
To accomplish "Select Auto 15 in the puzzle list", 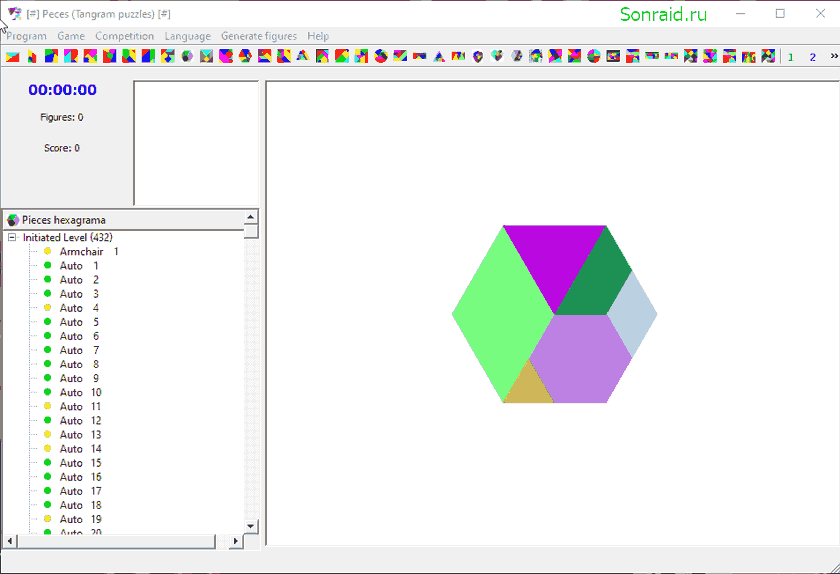I will click(80, 463).
